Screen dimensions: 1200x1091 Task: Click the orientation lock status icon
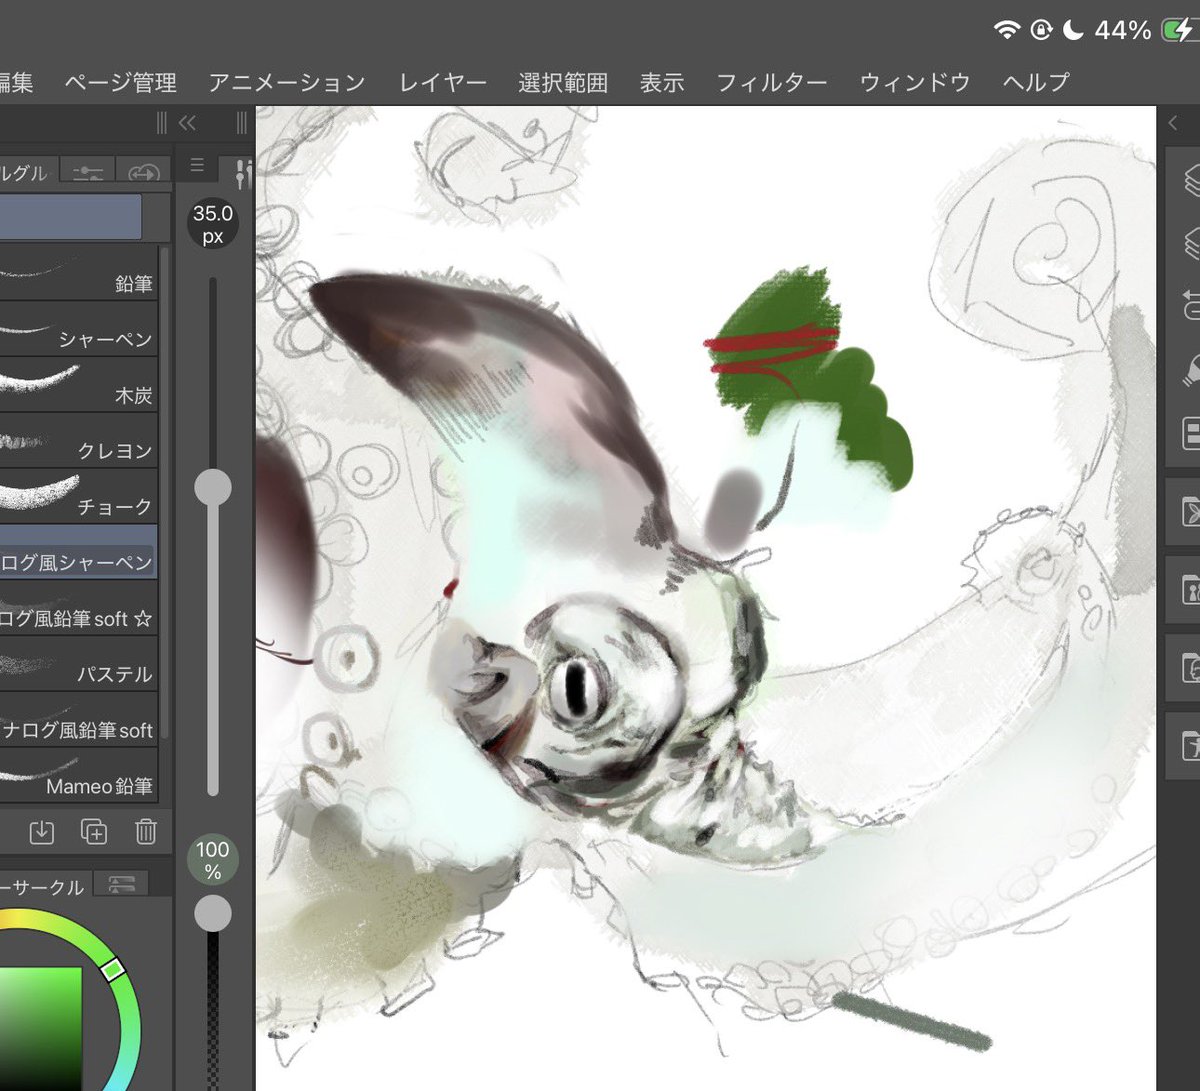[x=1041, y=31]
